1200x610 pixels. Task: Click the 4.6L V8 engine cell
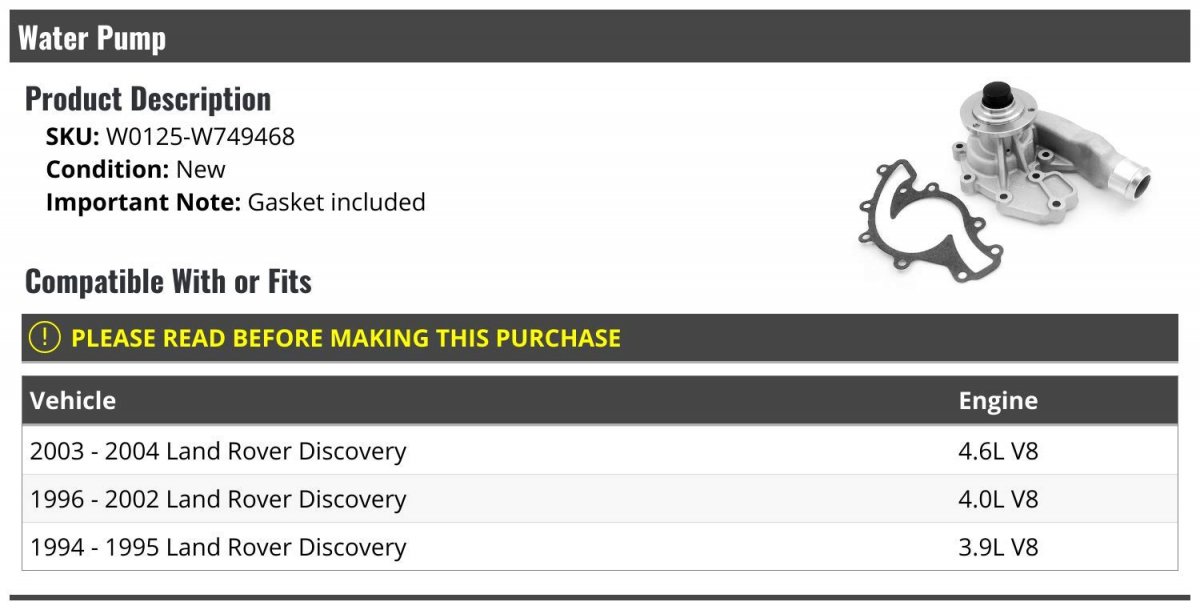pos(998,451)
